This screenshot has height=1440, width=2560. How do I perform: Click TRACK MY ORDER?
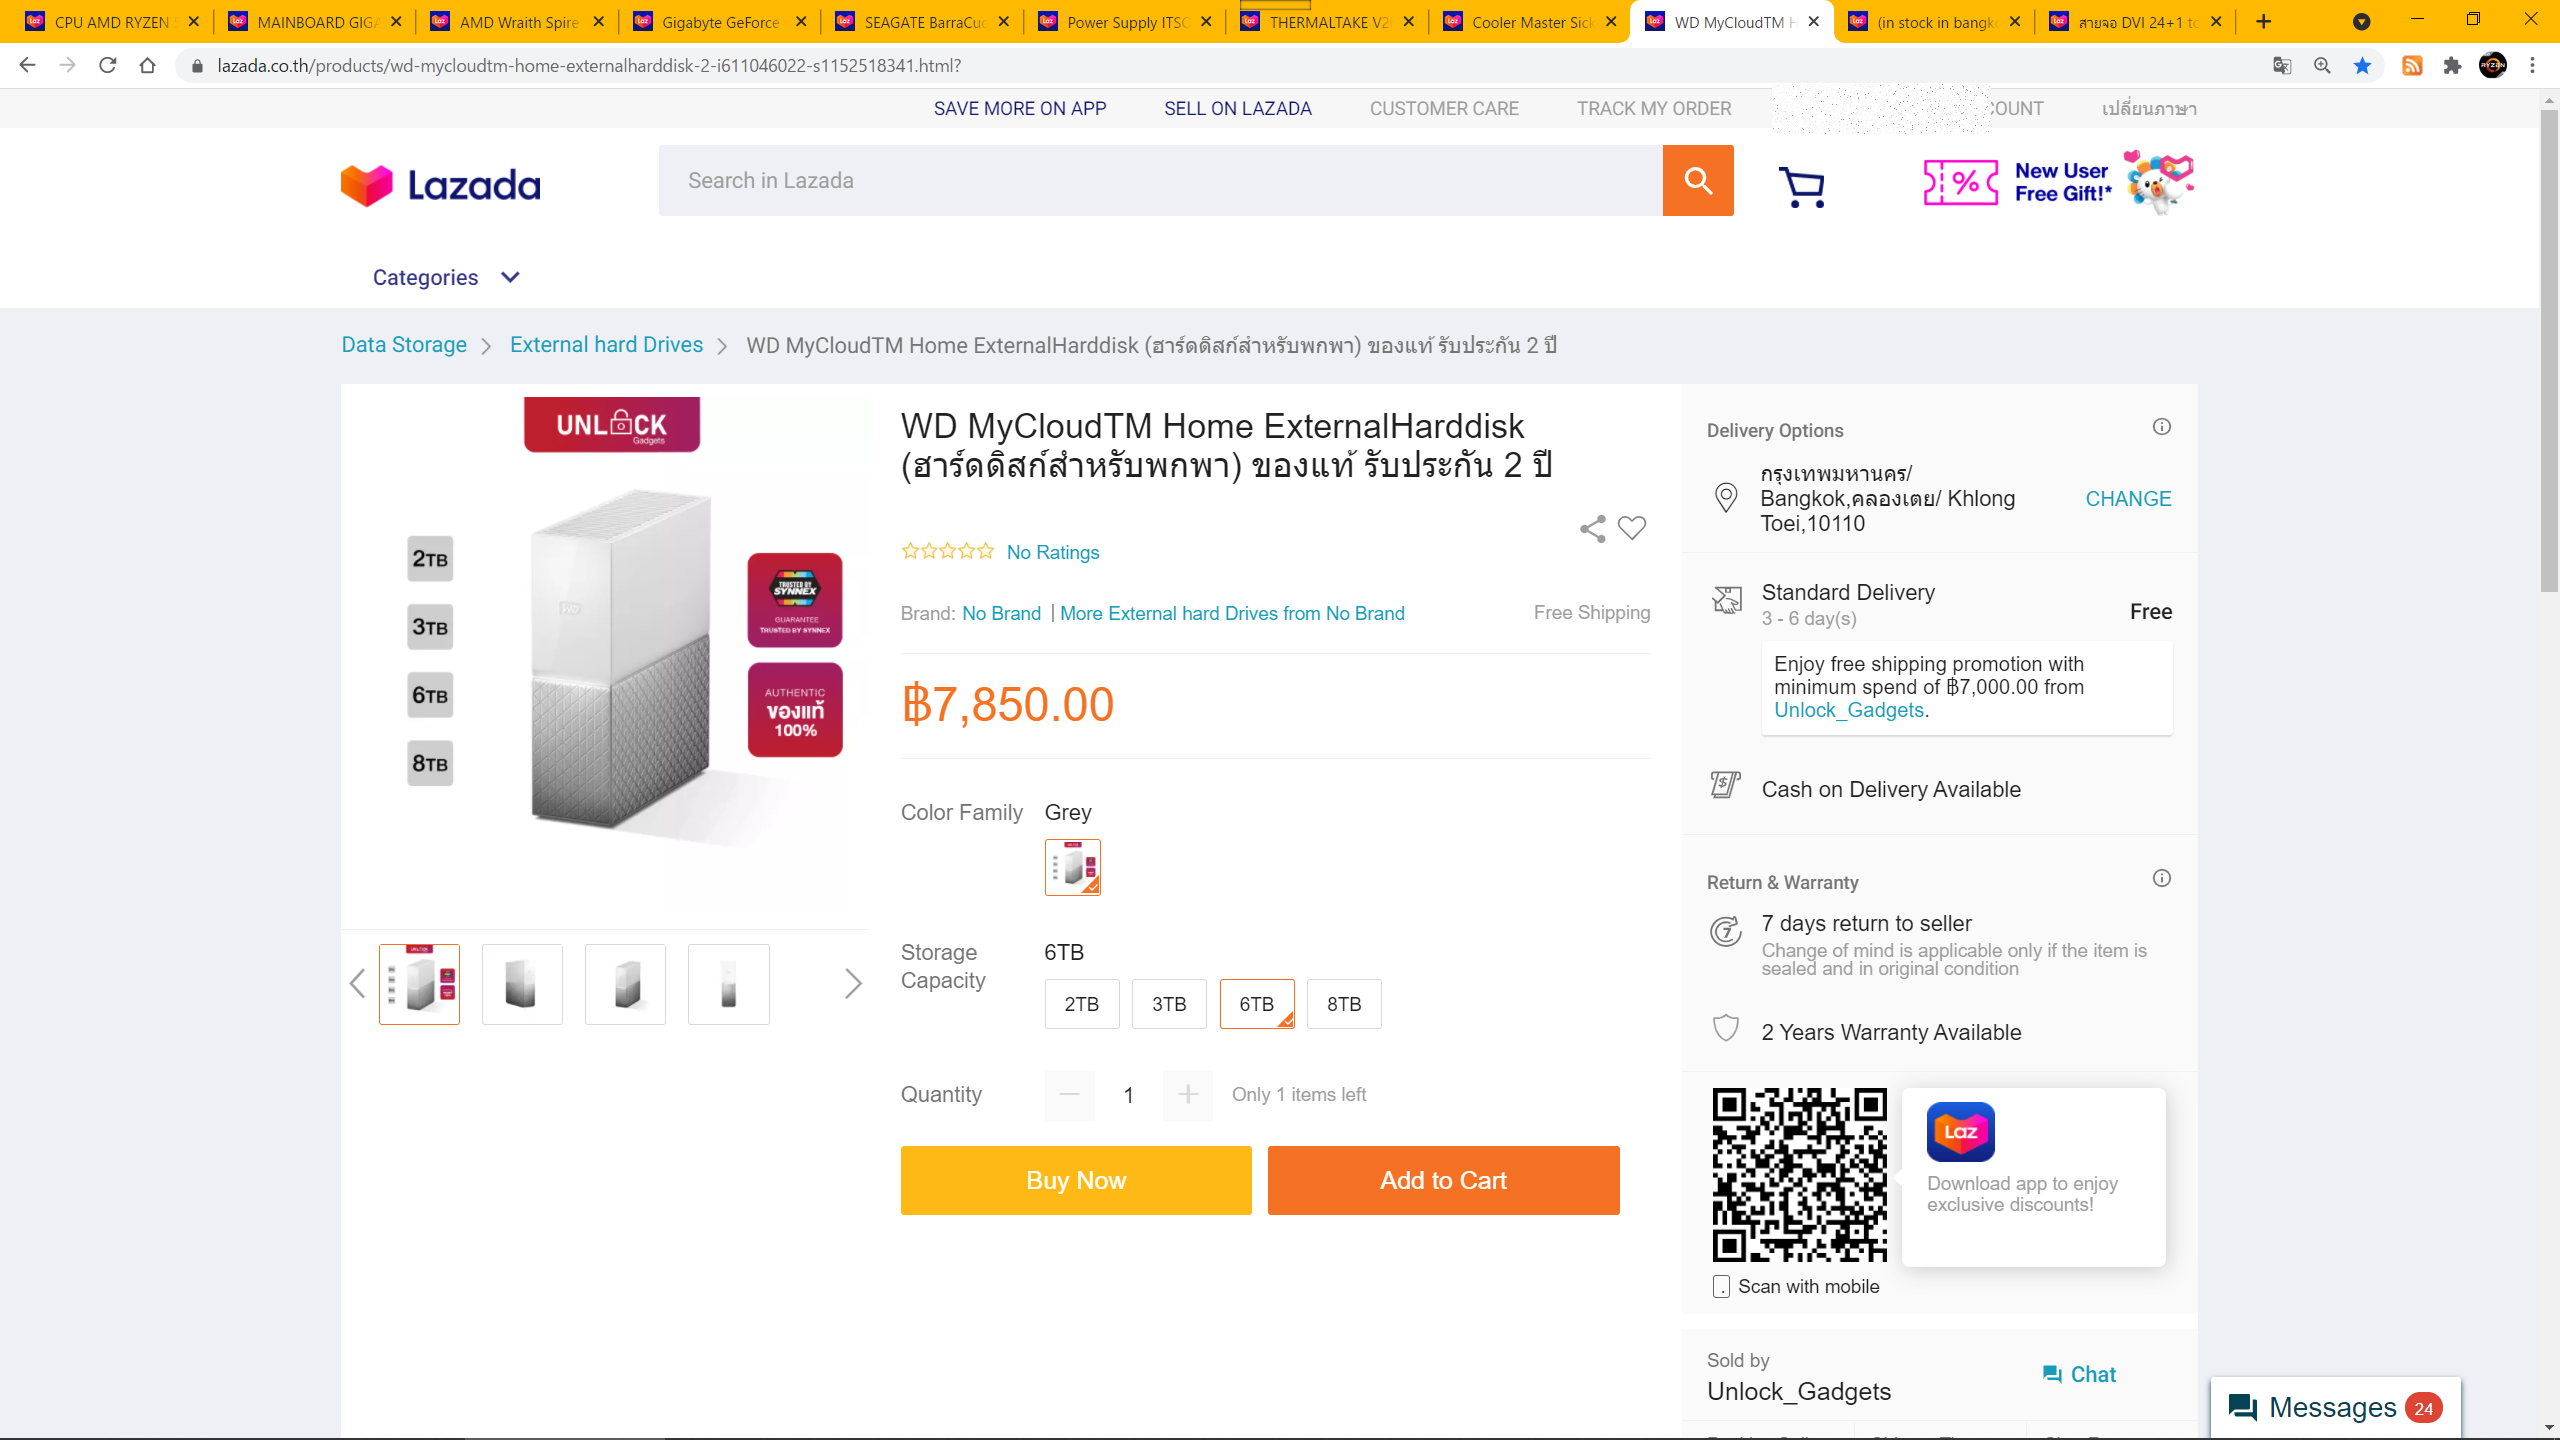(x=1654, y=108)
